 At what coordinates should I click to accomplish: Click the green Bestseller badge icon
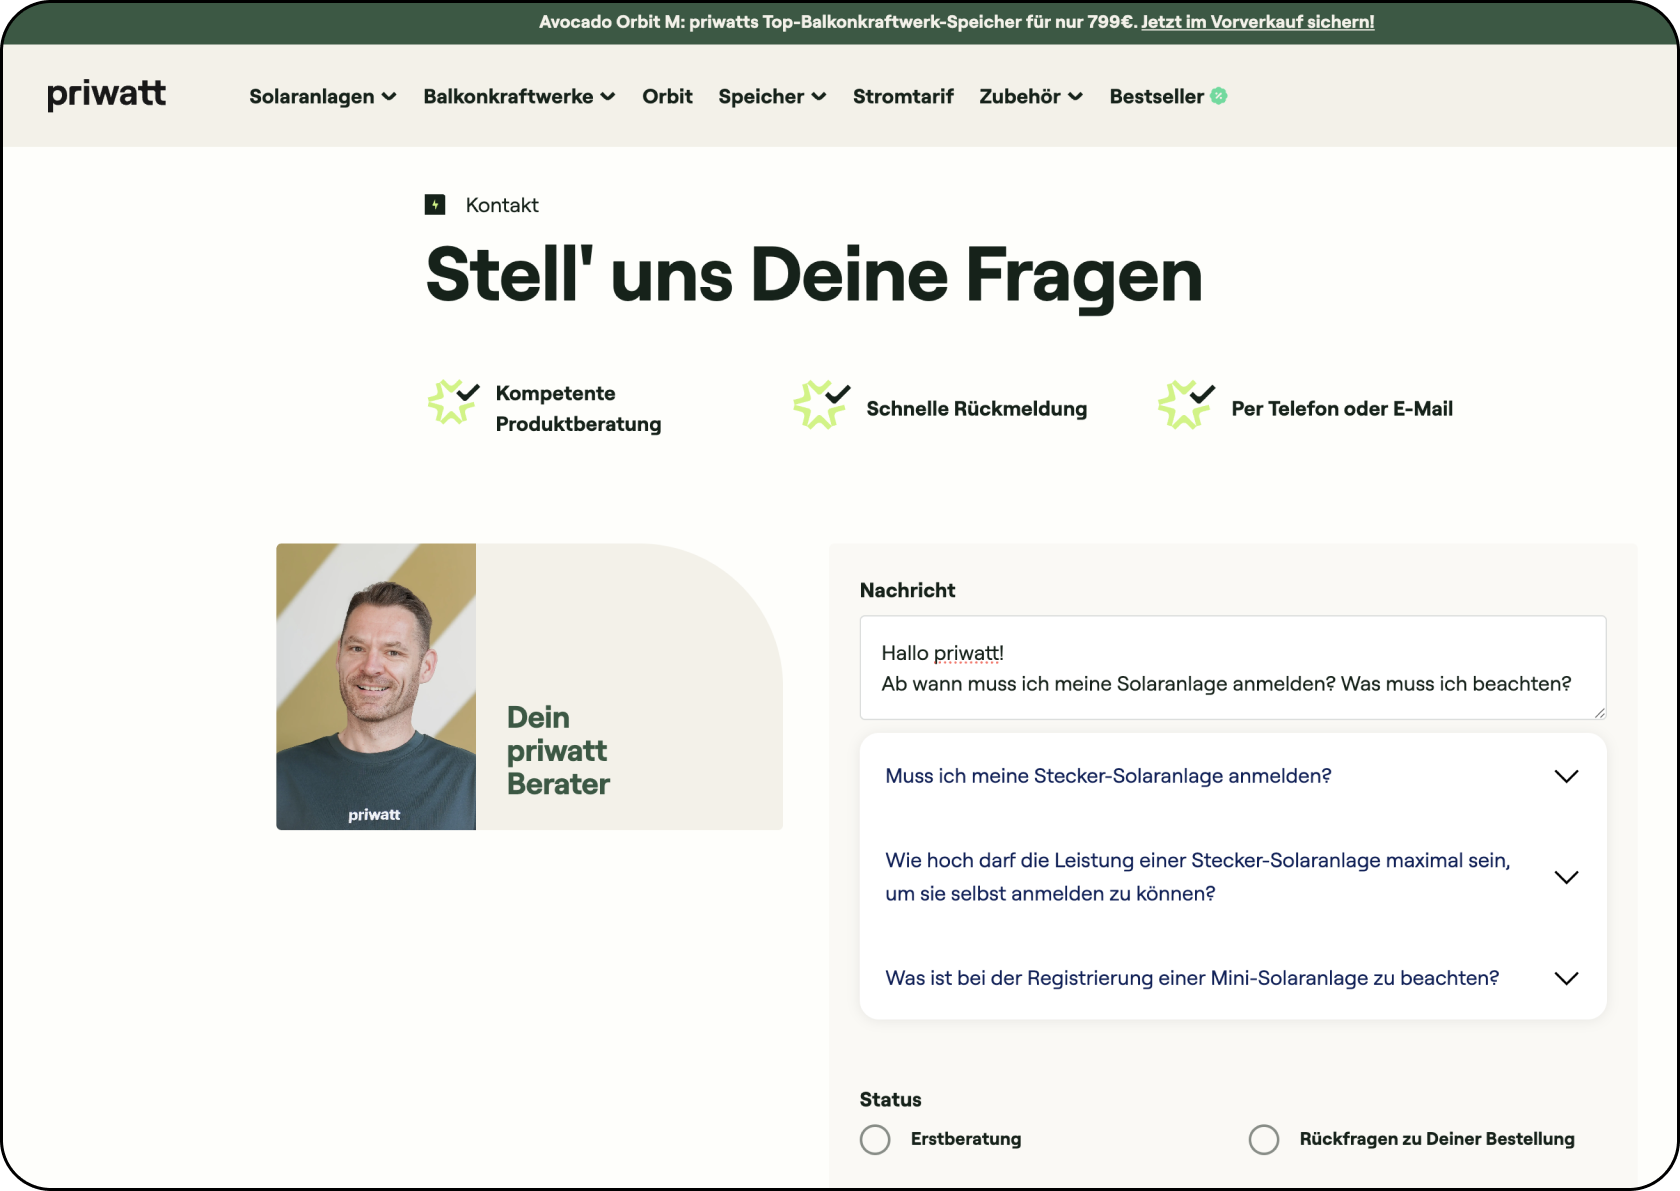coord(1219,96)
